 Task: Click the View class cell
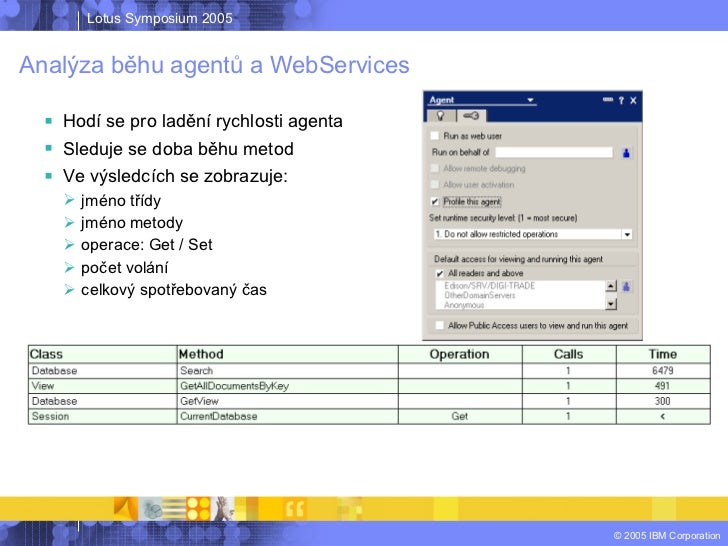pyautogui.click(x=103, y=386)
